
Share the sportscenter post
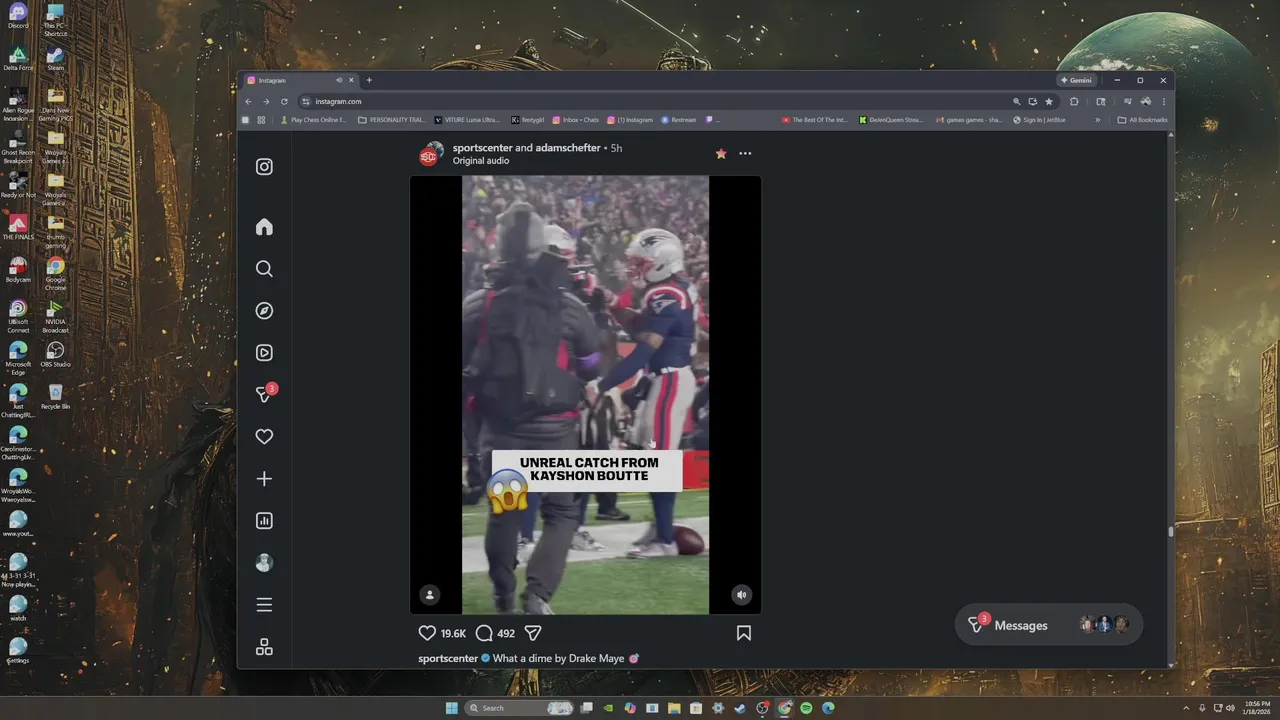click(x=533, y=633)
